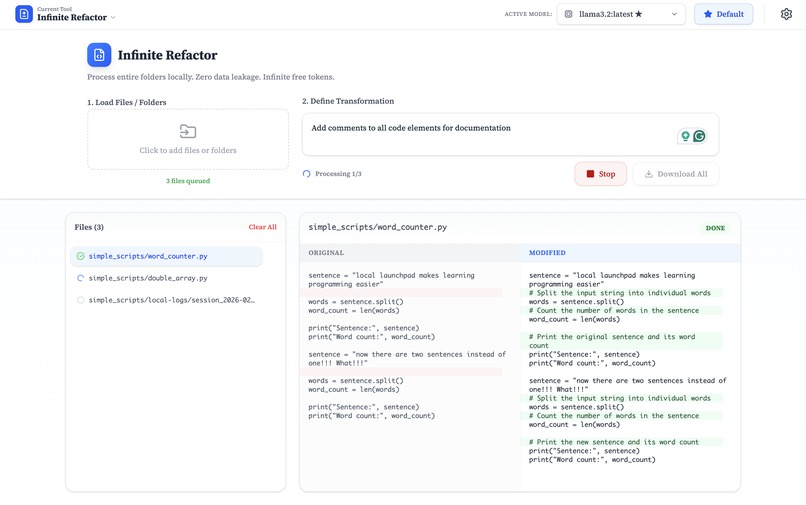The image size is (806, 505).
Task: Click the ACTIVE MODEL label
Action: pos(528,14)
